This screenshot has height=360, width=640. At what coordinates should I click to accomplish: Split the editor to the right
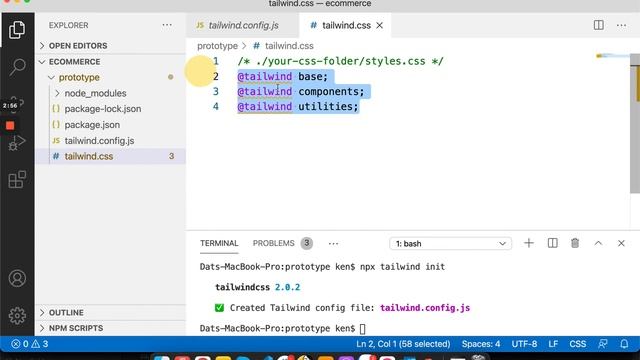click(x=598, y=25)
